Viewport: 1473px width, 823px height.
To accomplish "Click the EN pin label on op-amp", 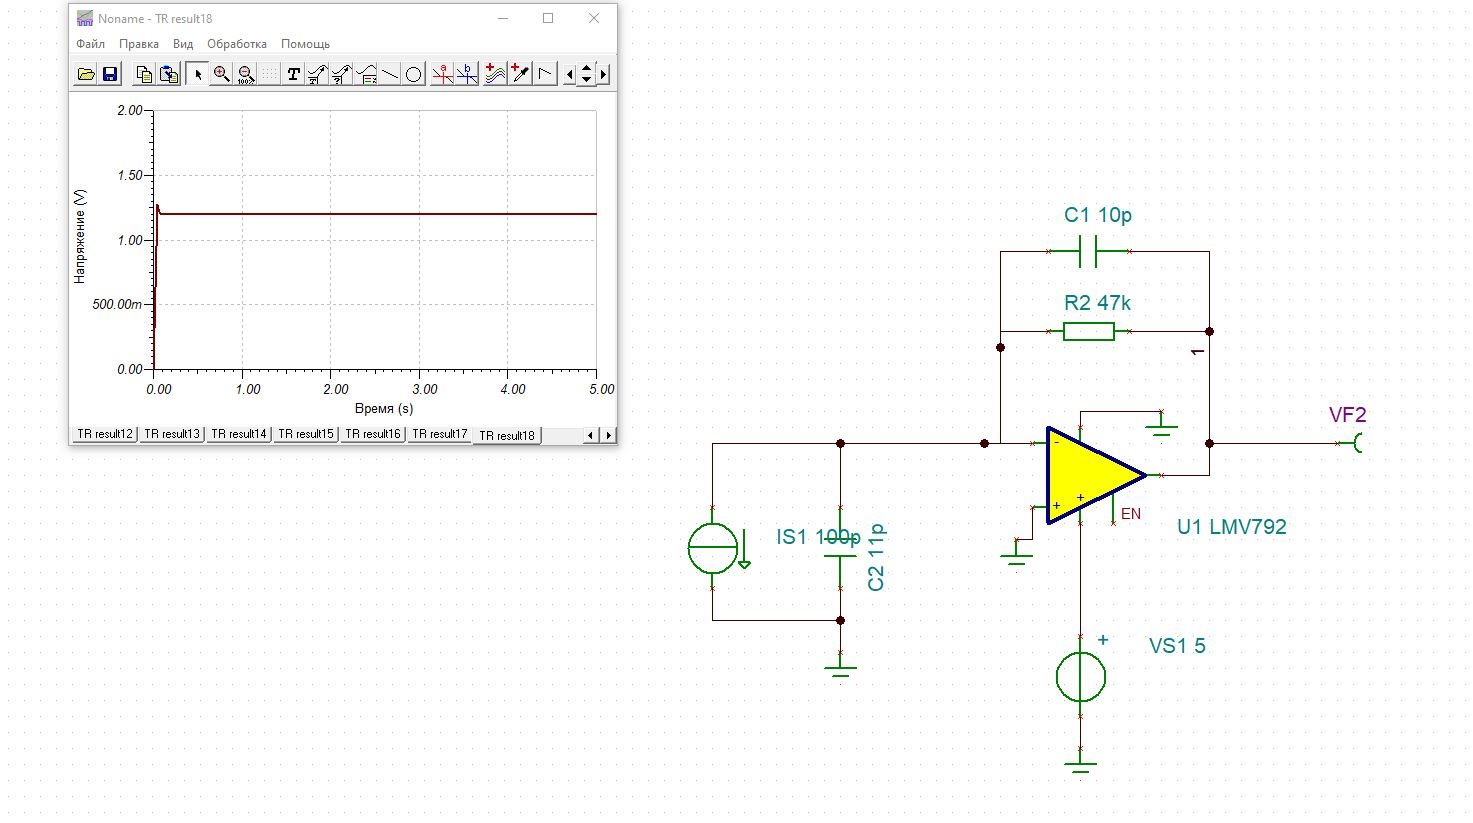I will pos(1131,514).
